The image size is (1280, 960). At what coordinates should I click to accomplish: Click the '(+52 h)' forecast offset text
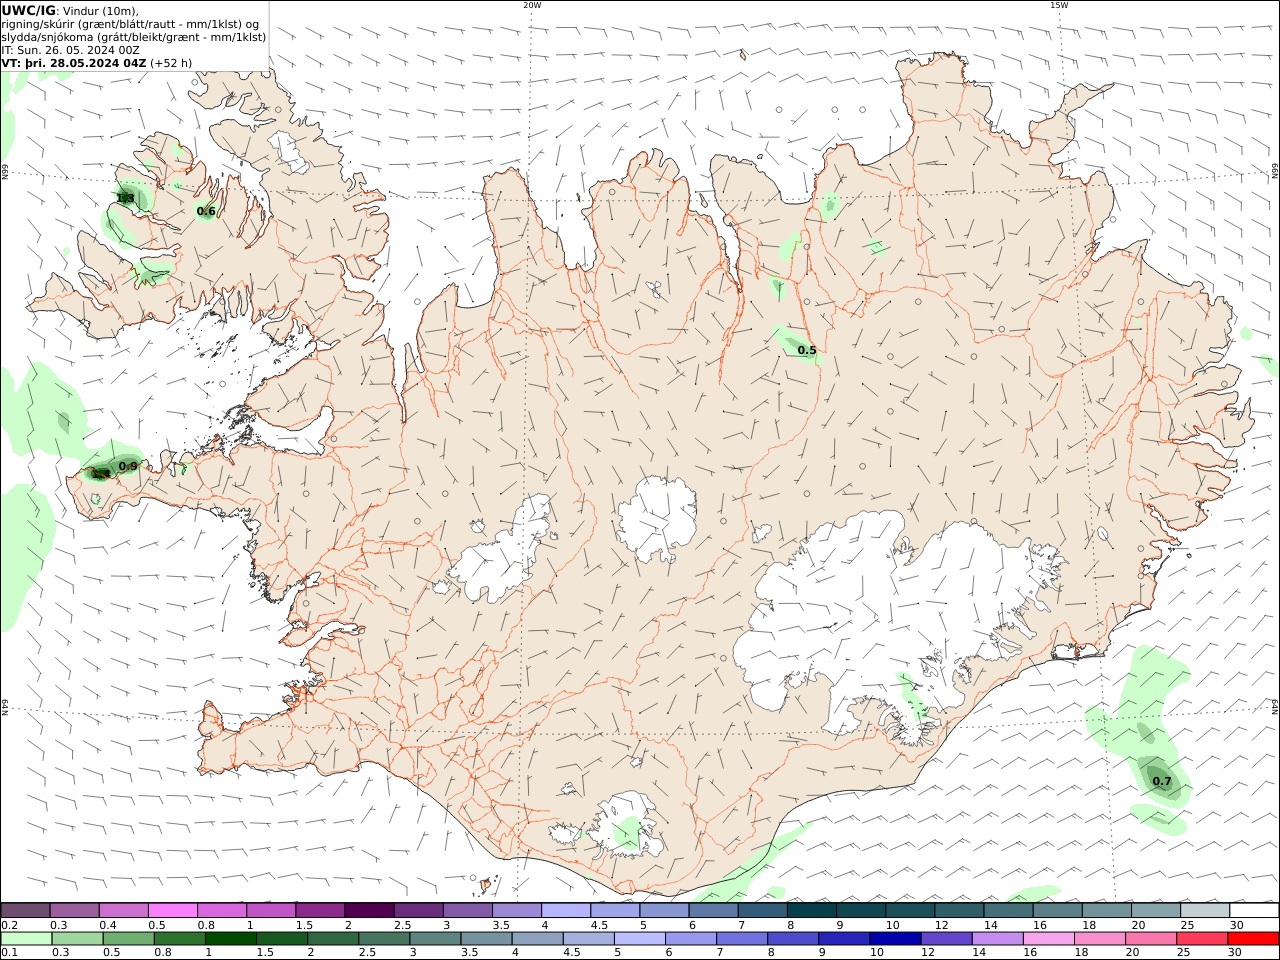(x=171, y=63)
